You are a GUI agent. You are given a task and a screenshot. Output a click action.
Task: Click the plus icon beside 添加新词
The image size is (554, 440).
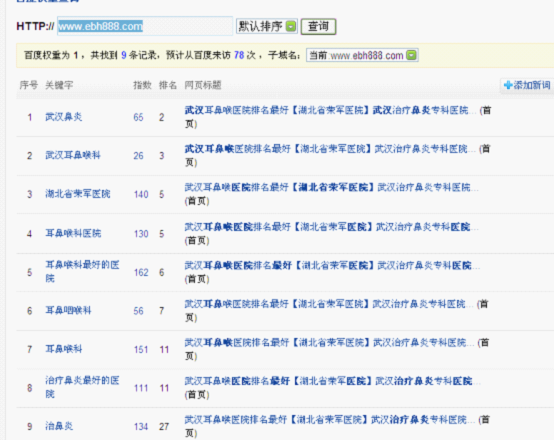click(508, 85)
